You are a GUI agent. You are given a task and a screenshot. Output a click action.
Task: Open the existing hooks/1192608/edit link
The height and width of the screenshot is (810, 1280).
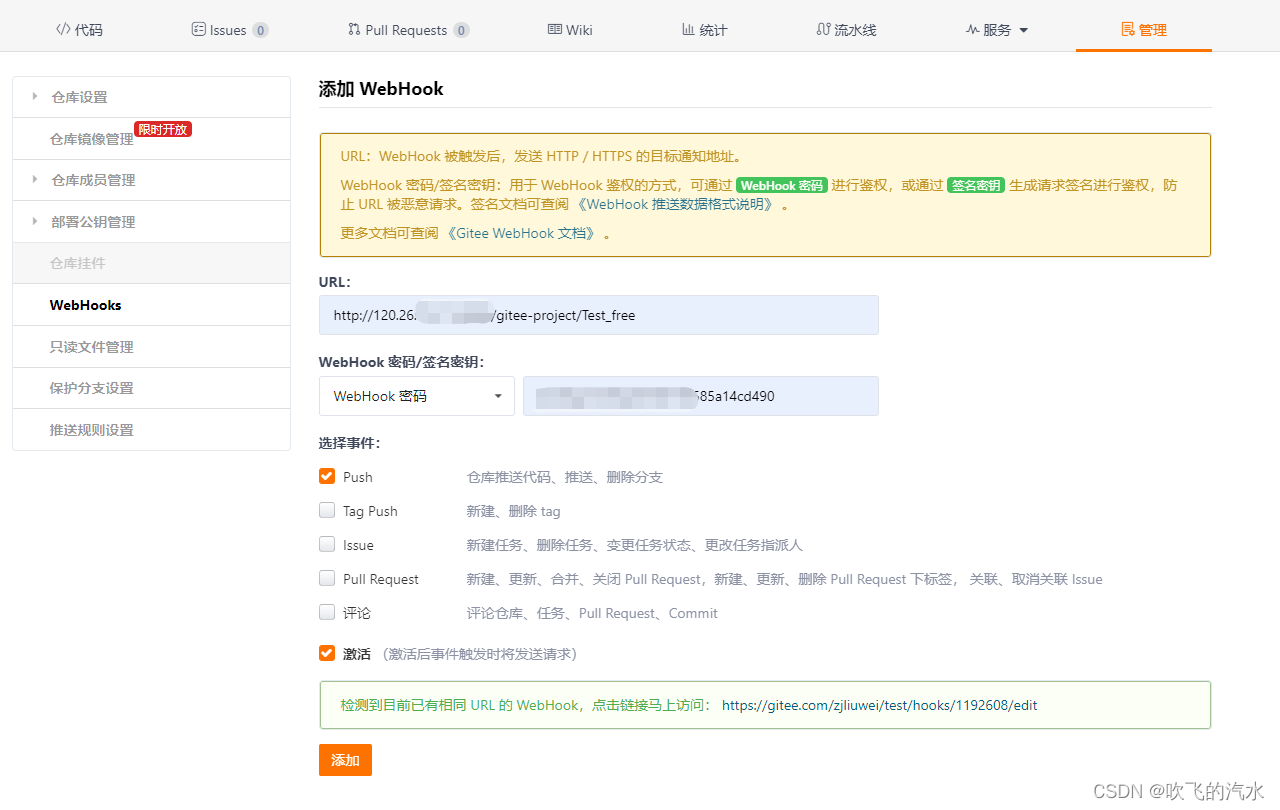[879, 705]
